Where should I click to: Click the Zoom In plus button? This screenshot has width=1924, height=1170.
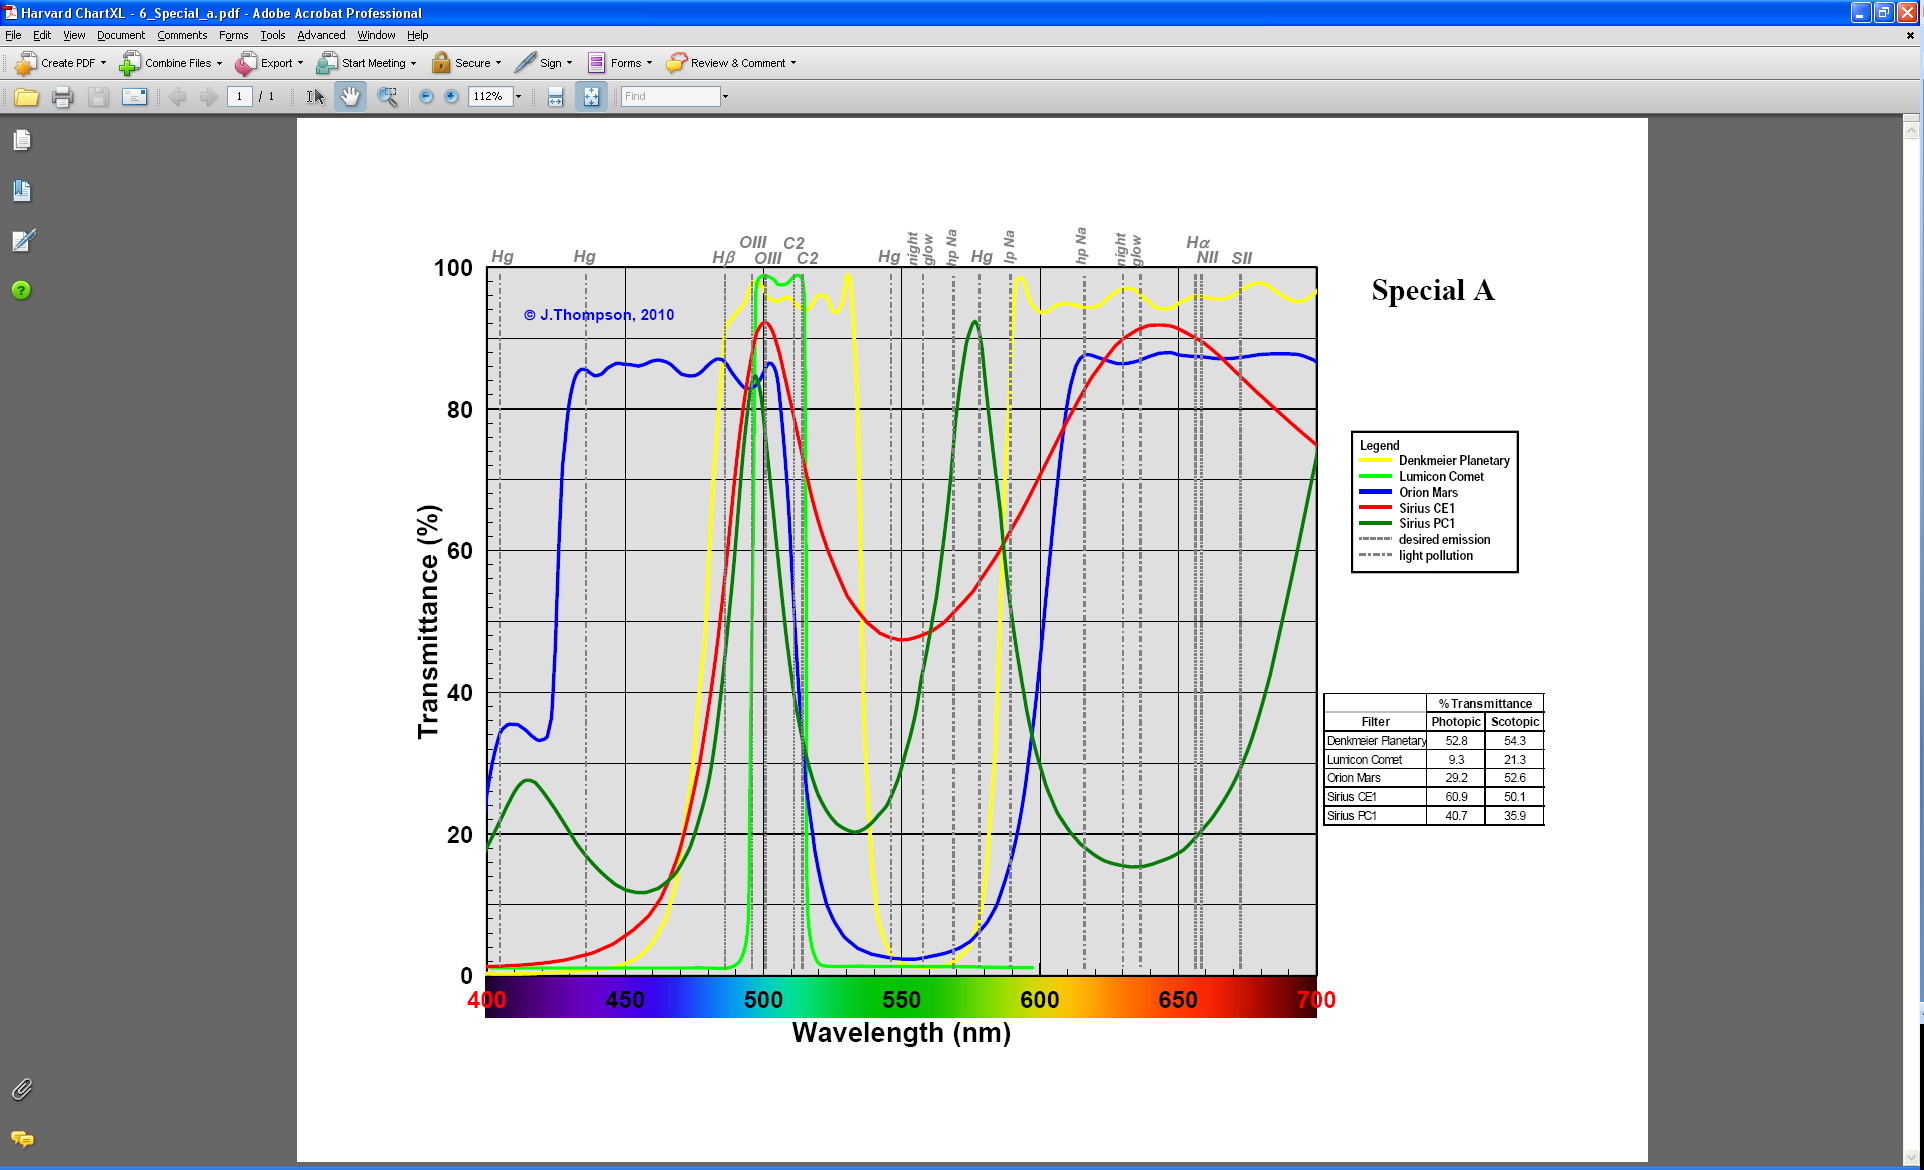point(451,97)
